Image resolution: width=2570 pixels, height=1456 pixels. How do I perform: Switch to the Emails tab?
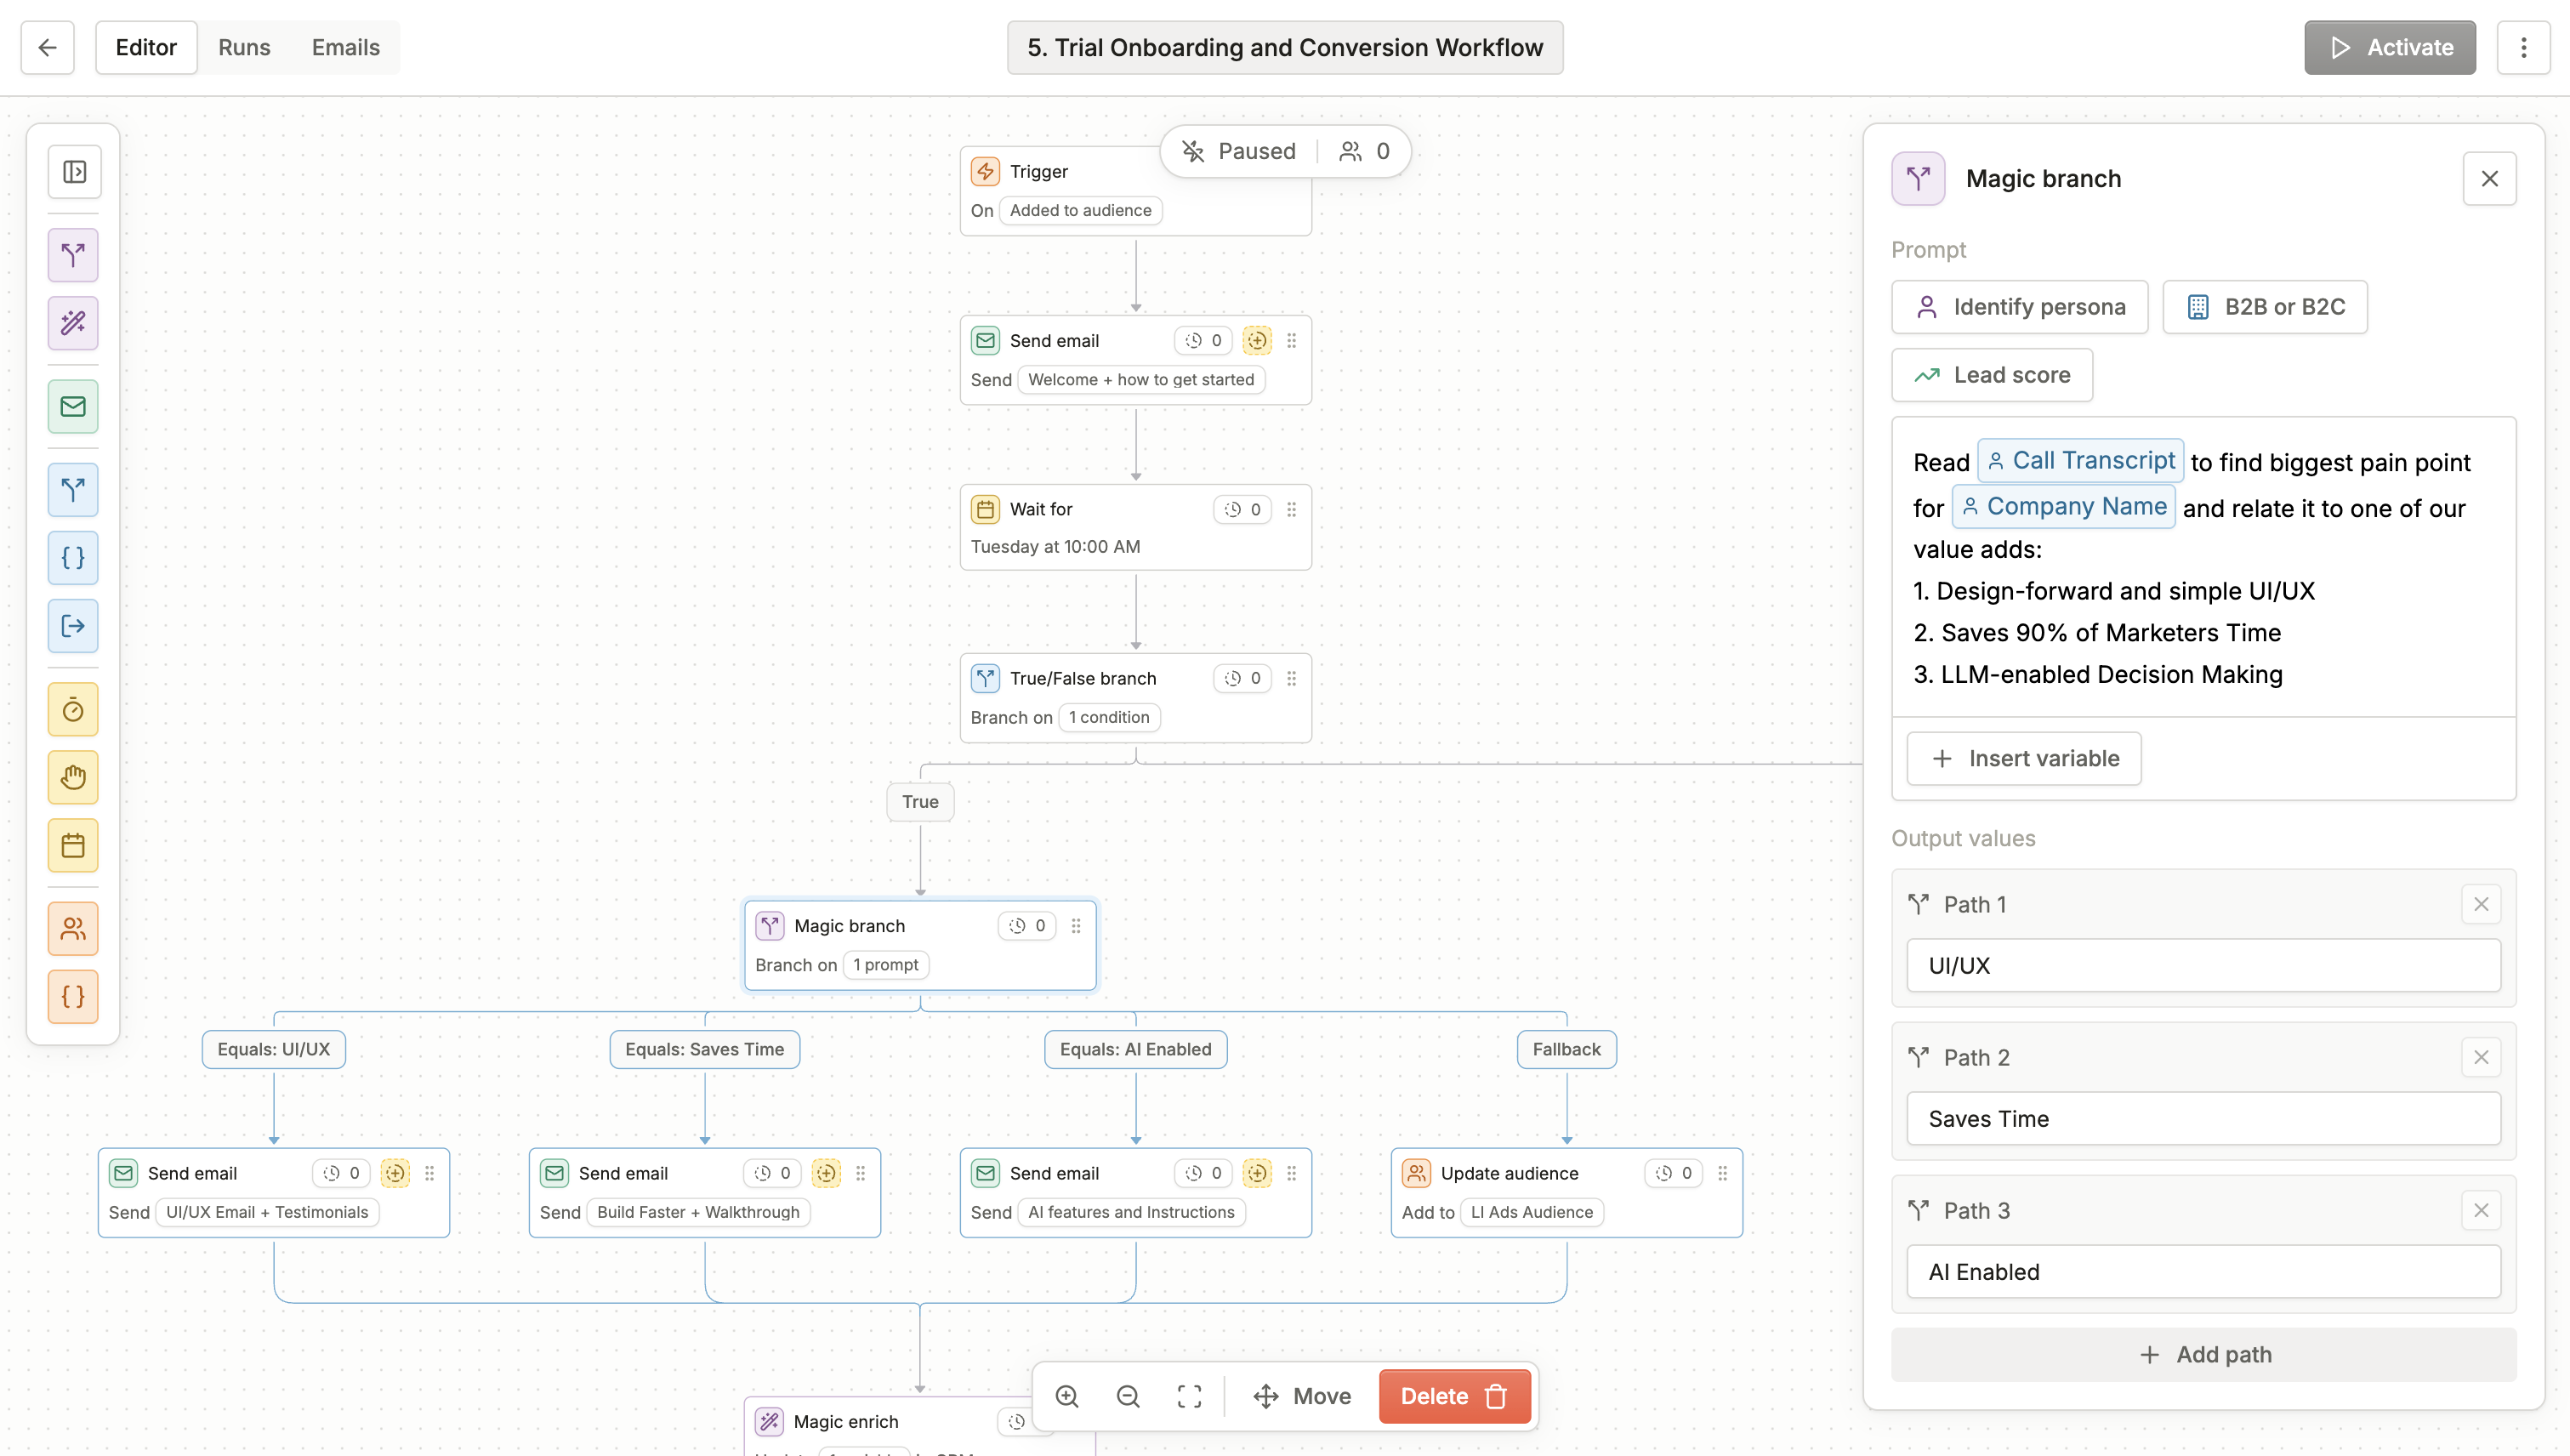[x=345, y=47]
